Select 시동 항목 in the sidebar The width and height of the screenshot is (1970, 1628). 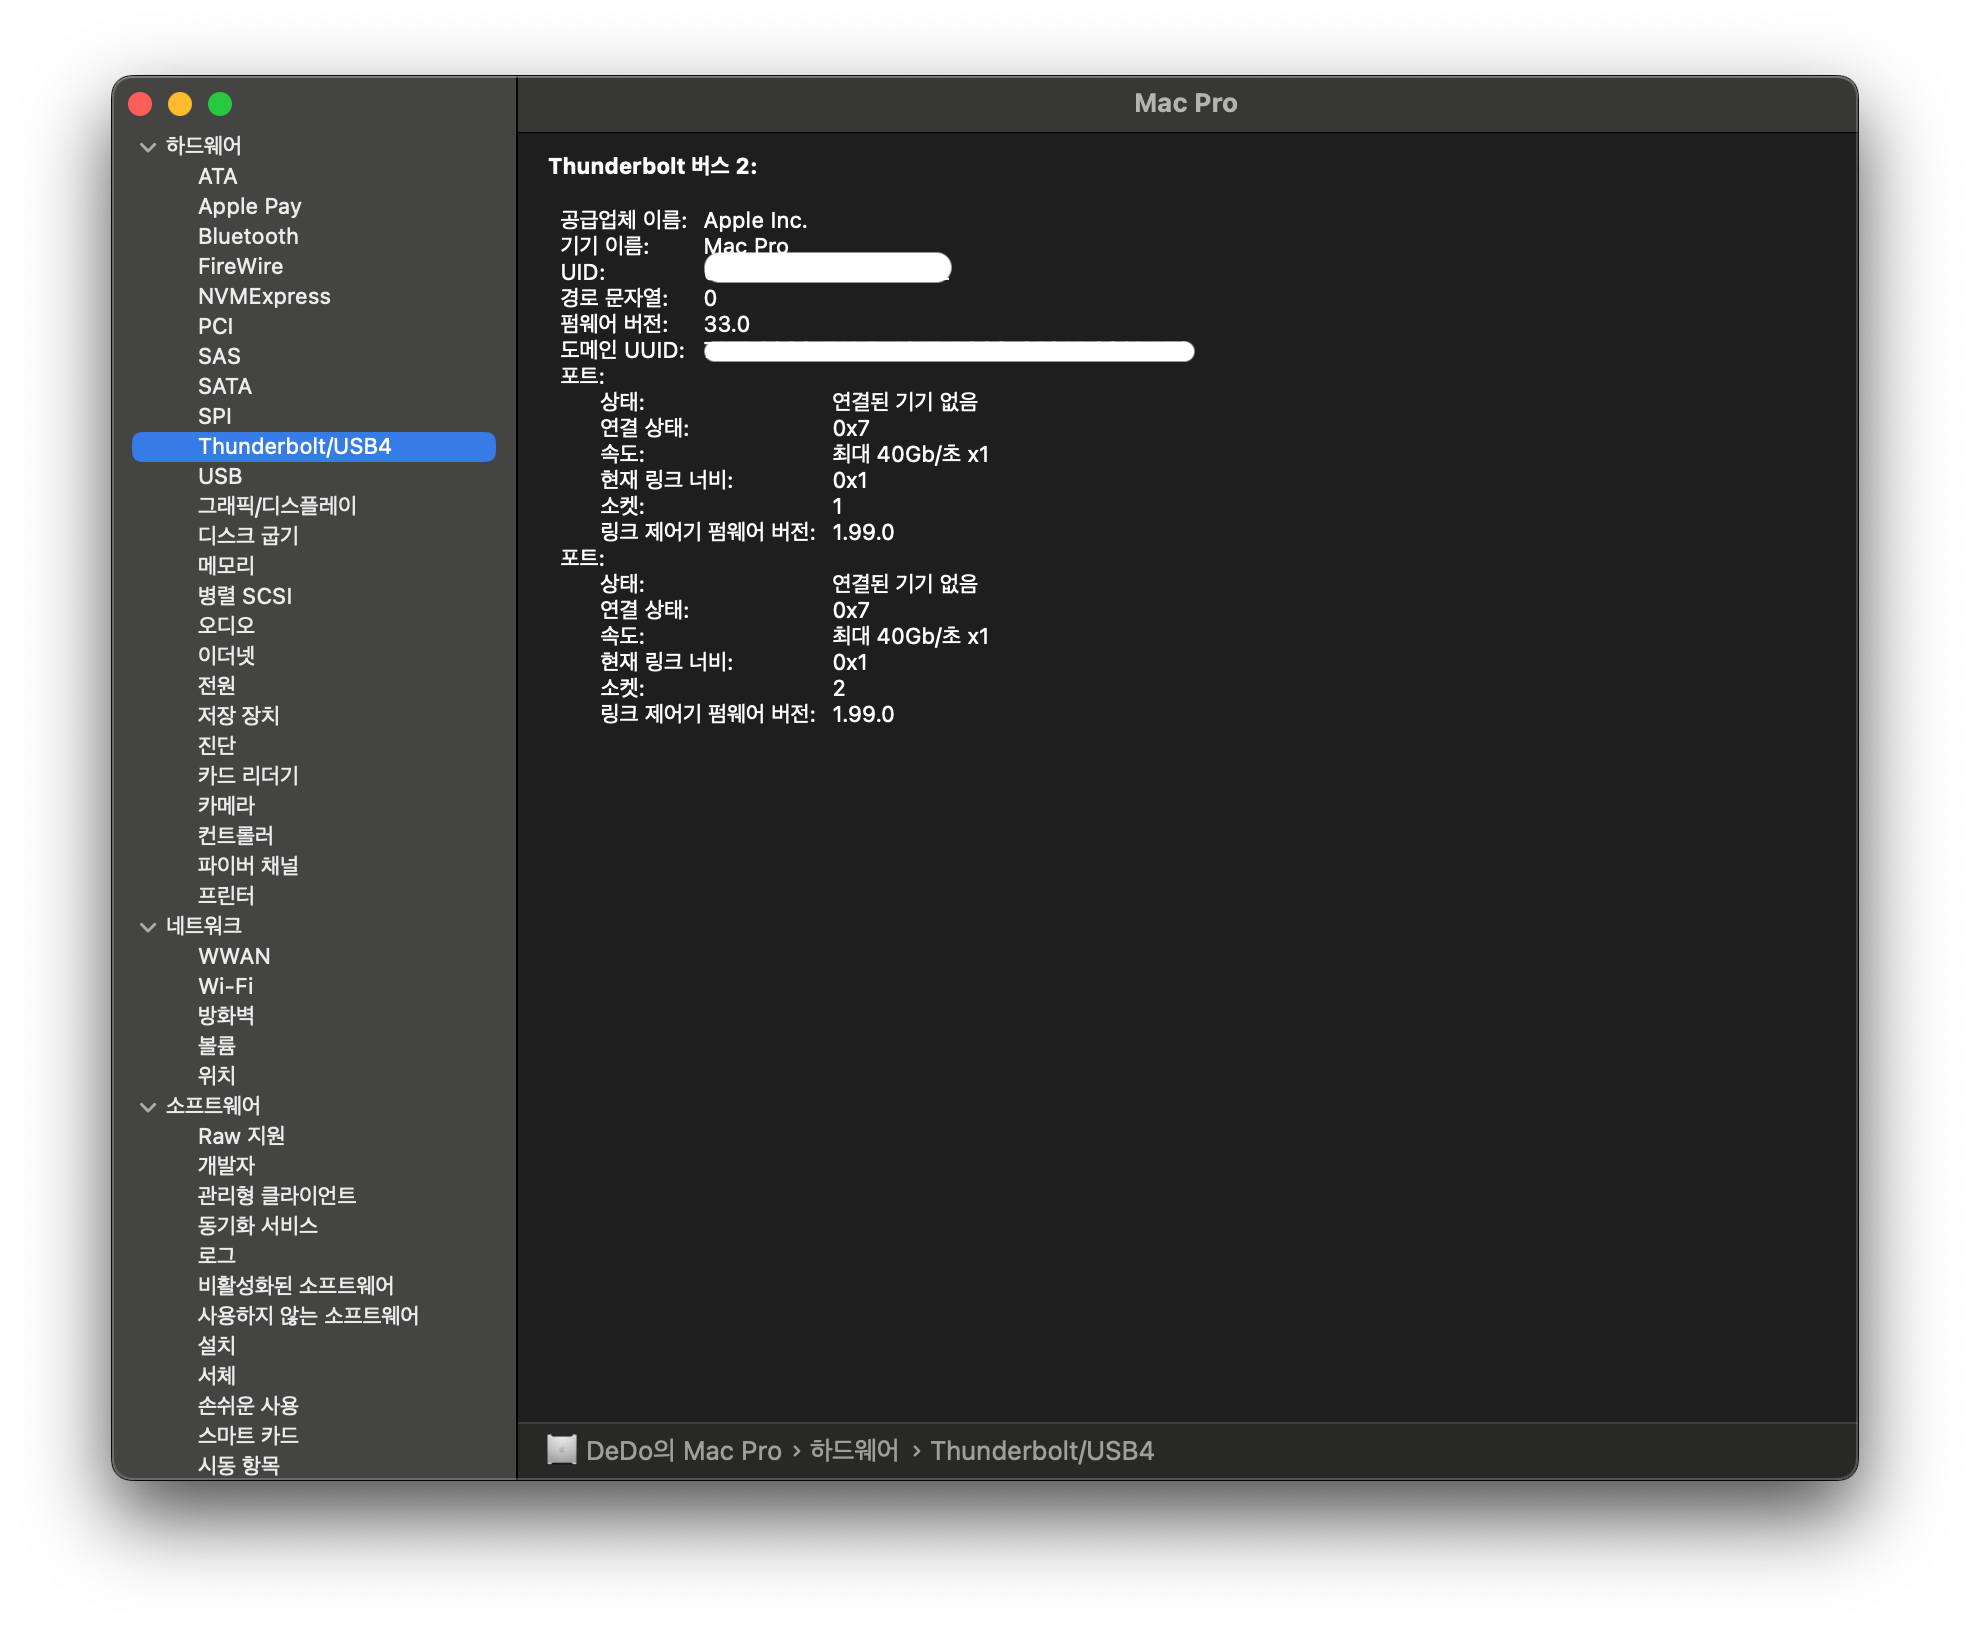click(x=238, y=1465)
